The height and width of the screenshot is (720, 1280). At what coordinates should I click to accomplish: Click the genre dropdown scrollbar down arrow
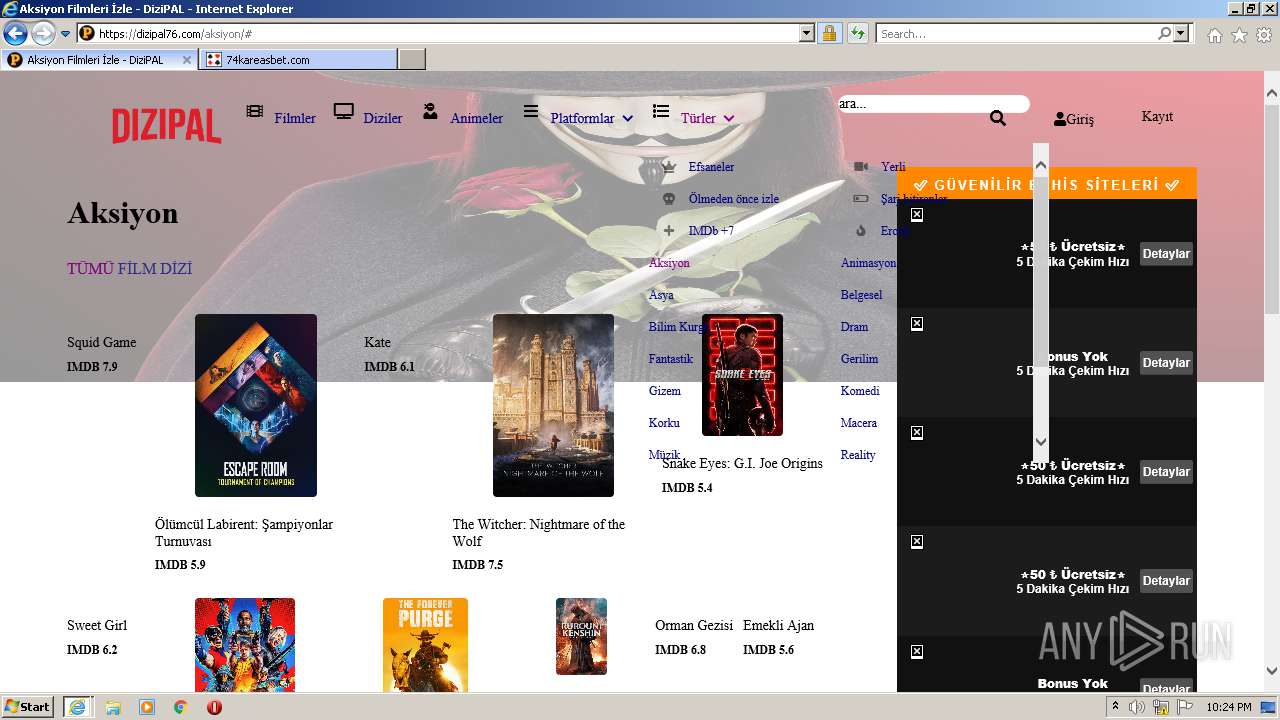[x=1040, y=441]
